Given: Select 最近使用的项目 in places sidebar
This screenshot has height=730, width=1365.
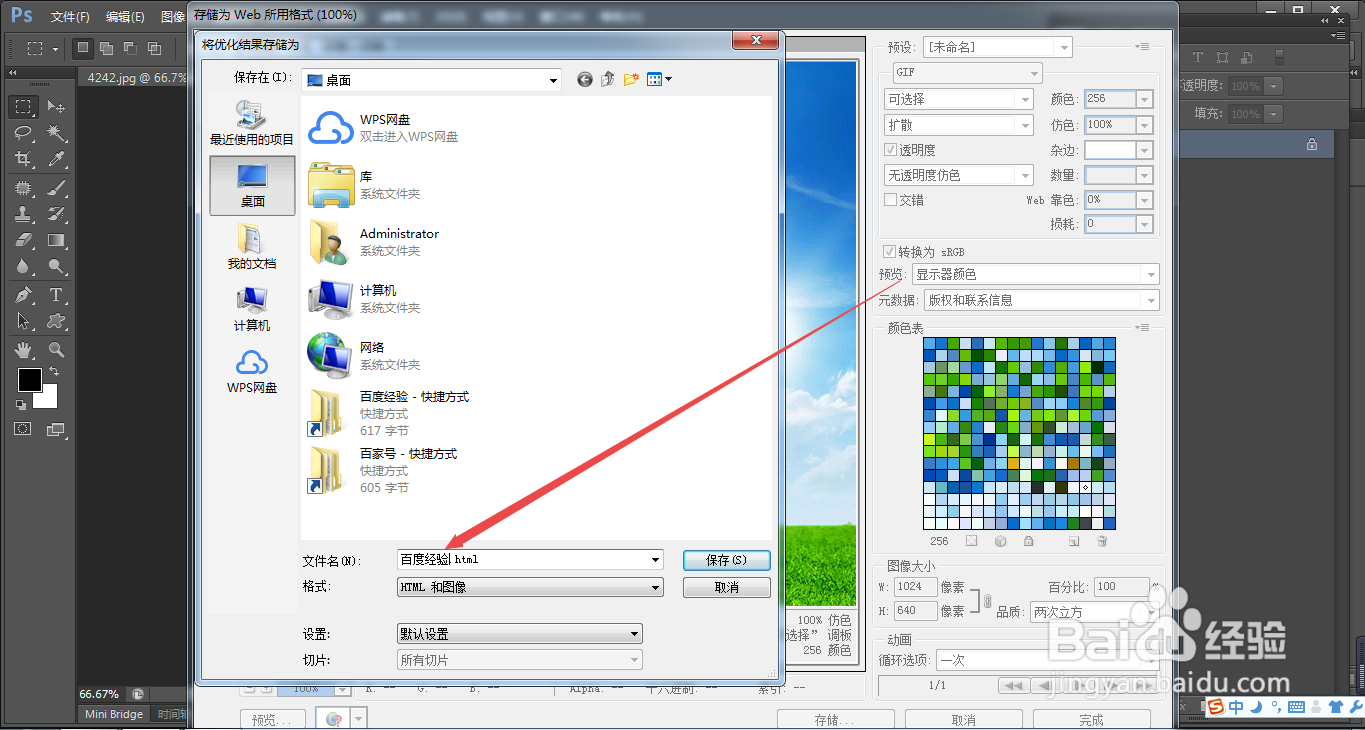Looking at the screenshot, I should pos(252,124).
